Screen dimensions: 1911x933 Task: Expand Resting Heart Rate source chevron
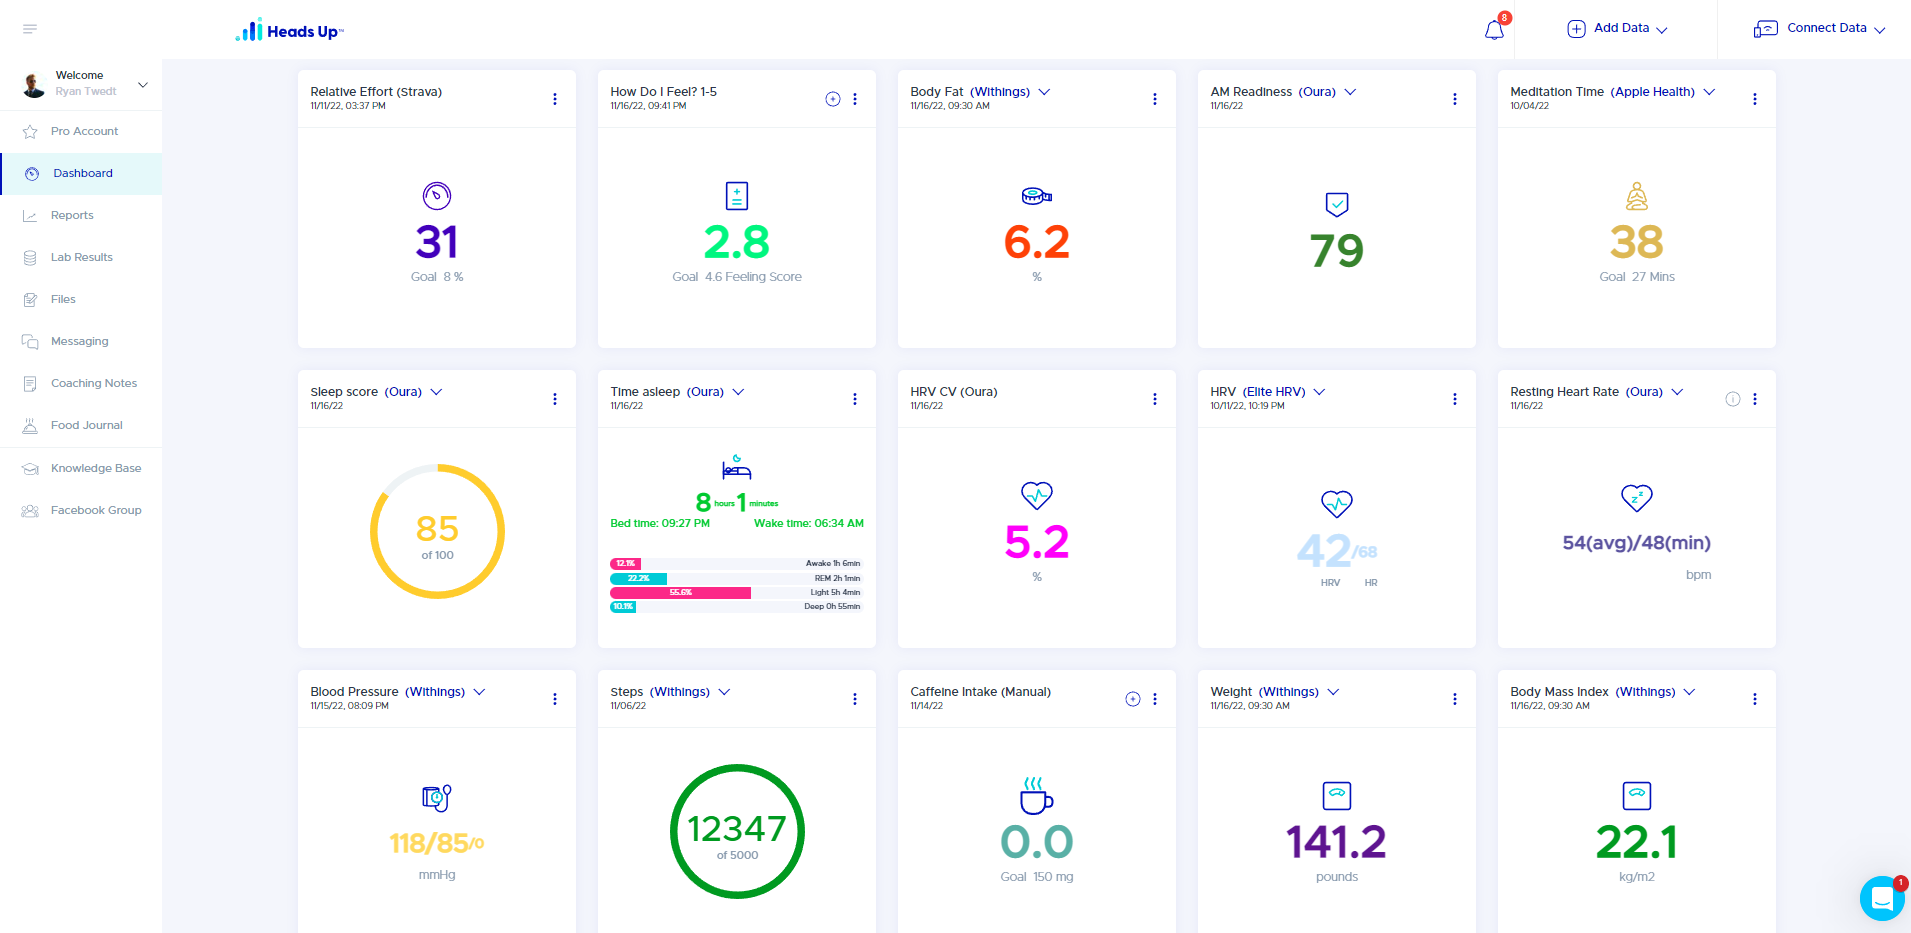point(1677,392)
